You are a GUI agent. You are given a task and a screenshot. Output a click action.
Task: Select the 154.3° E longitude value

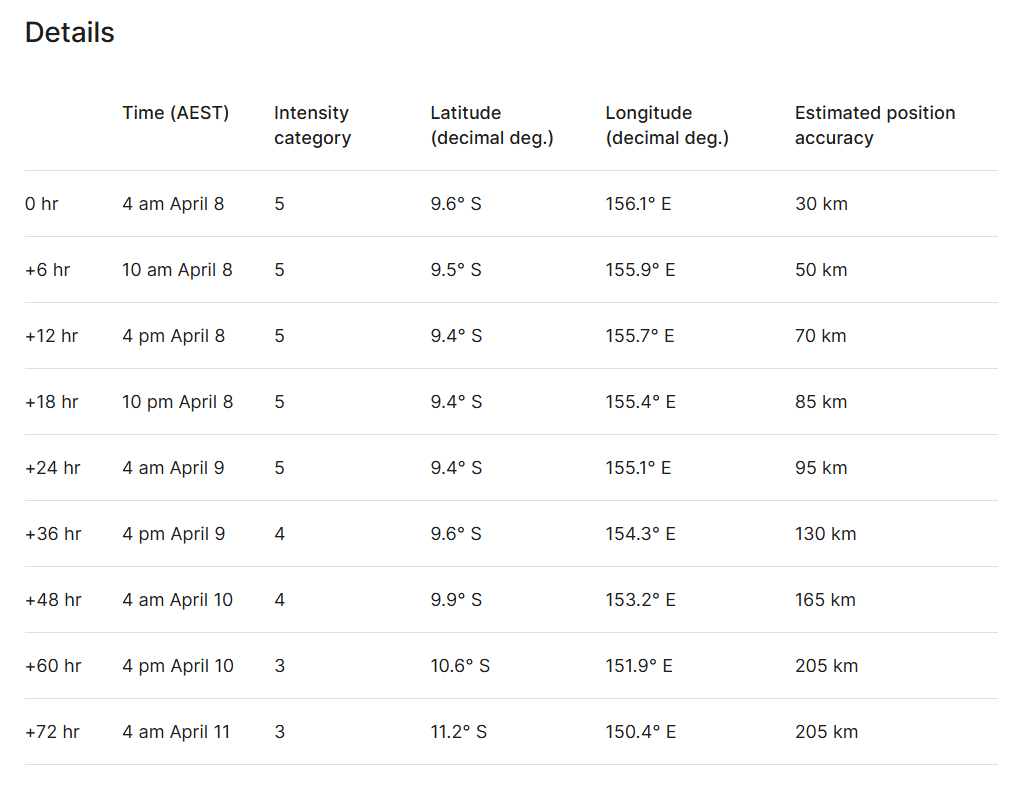point(640,534)
